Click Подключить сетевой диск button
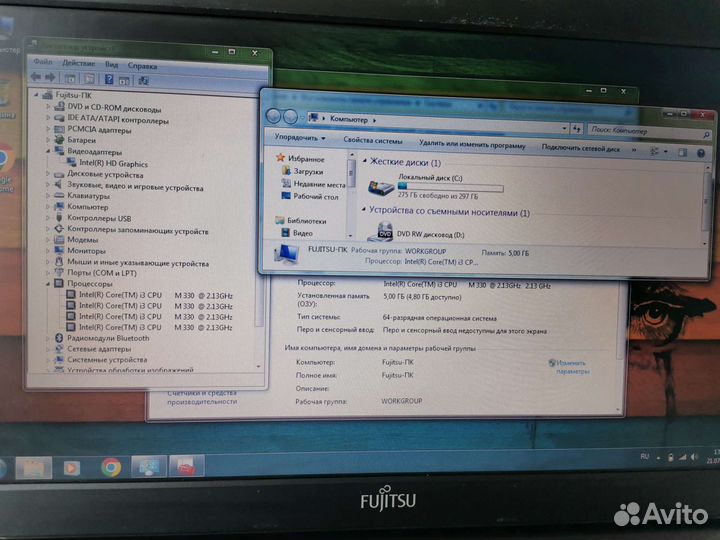720x540 pixels. (581, 148)
